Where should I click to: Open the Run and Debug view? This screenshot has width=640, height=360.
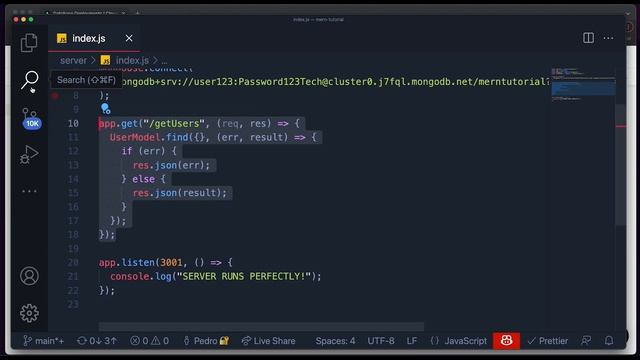[x=29, y=155]
